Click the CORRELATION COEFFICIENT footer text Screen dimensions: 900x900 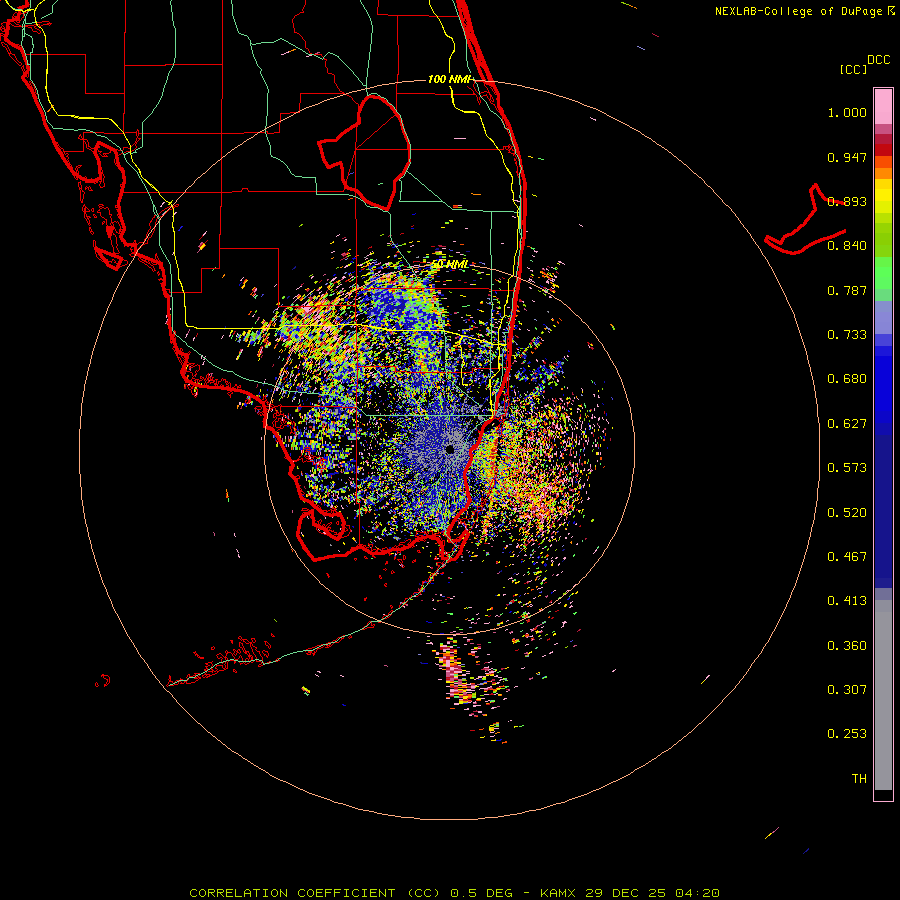[315, 893]
